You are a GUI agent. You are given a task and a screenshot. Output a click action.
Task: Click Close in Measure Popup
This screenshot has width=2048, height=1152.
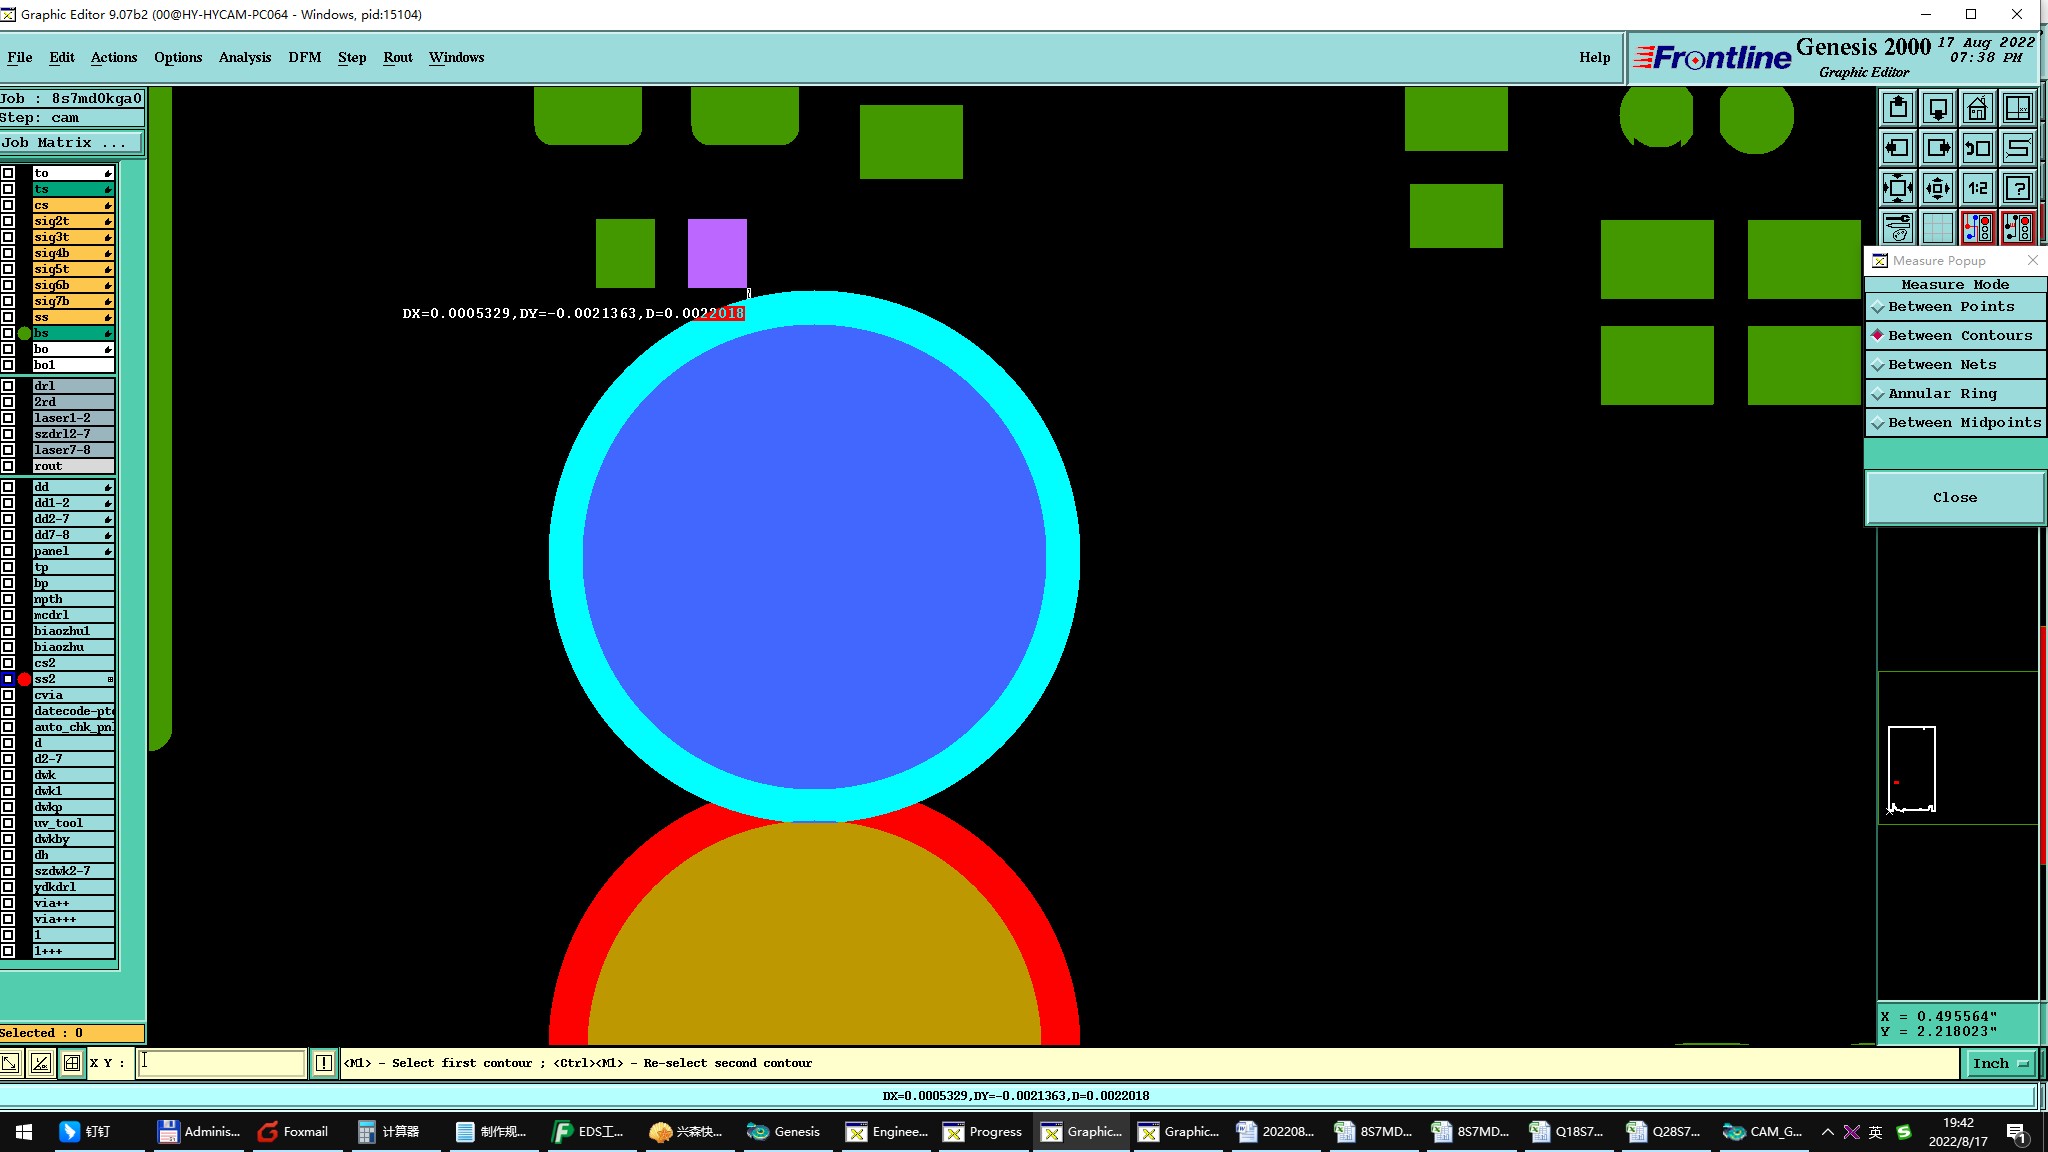click(x=1954, y=498)
